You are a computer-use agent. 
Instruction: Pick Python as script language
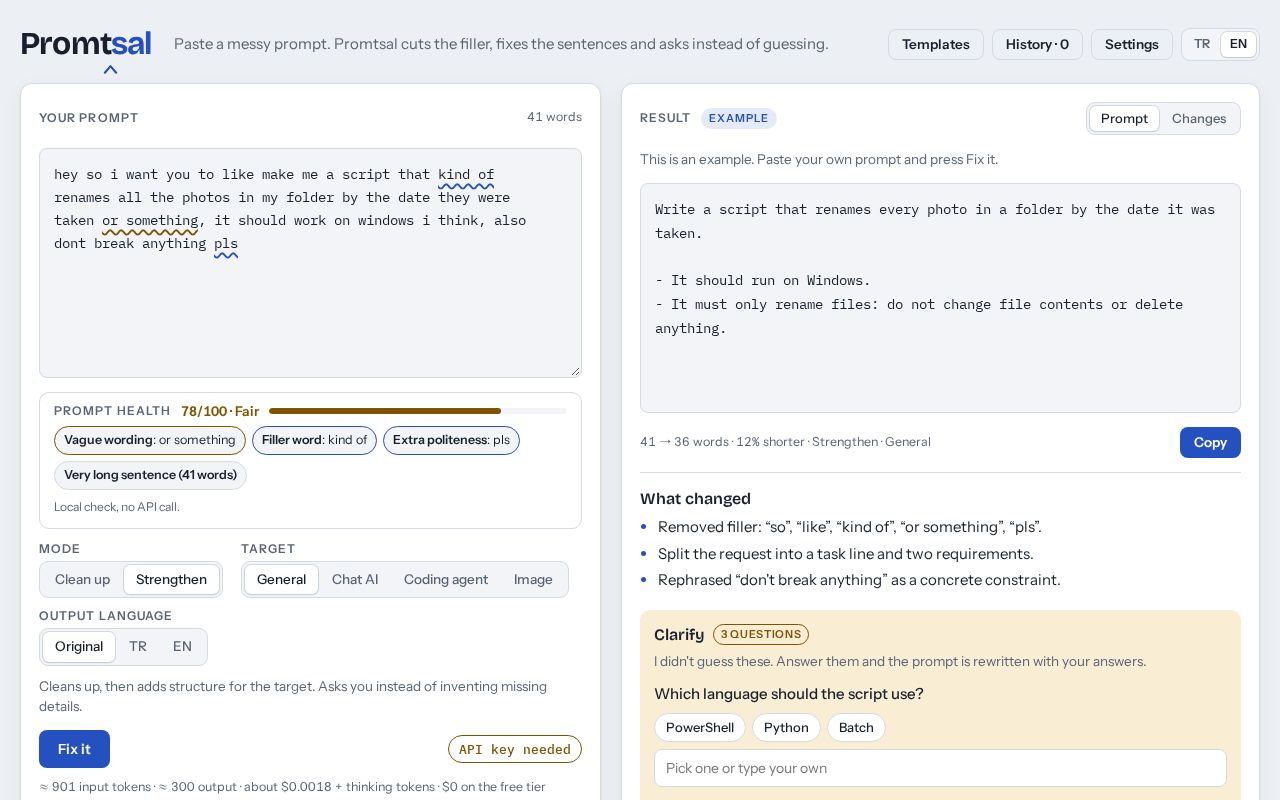pyautogui.click(x=786, y=727)
